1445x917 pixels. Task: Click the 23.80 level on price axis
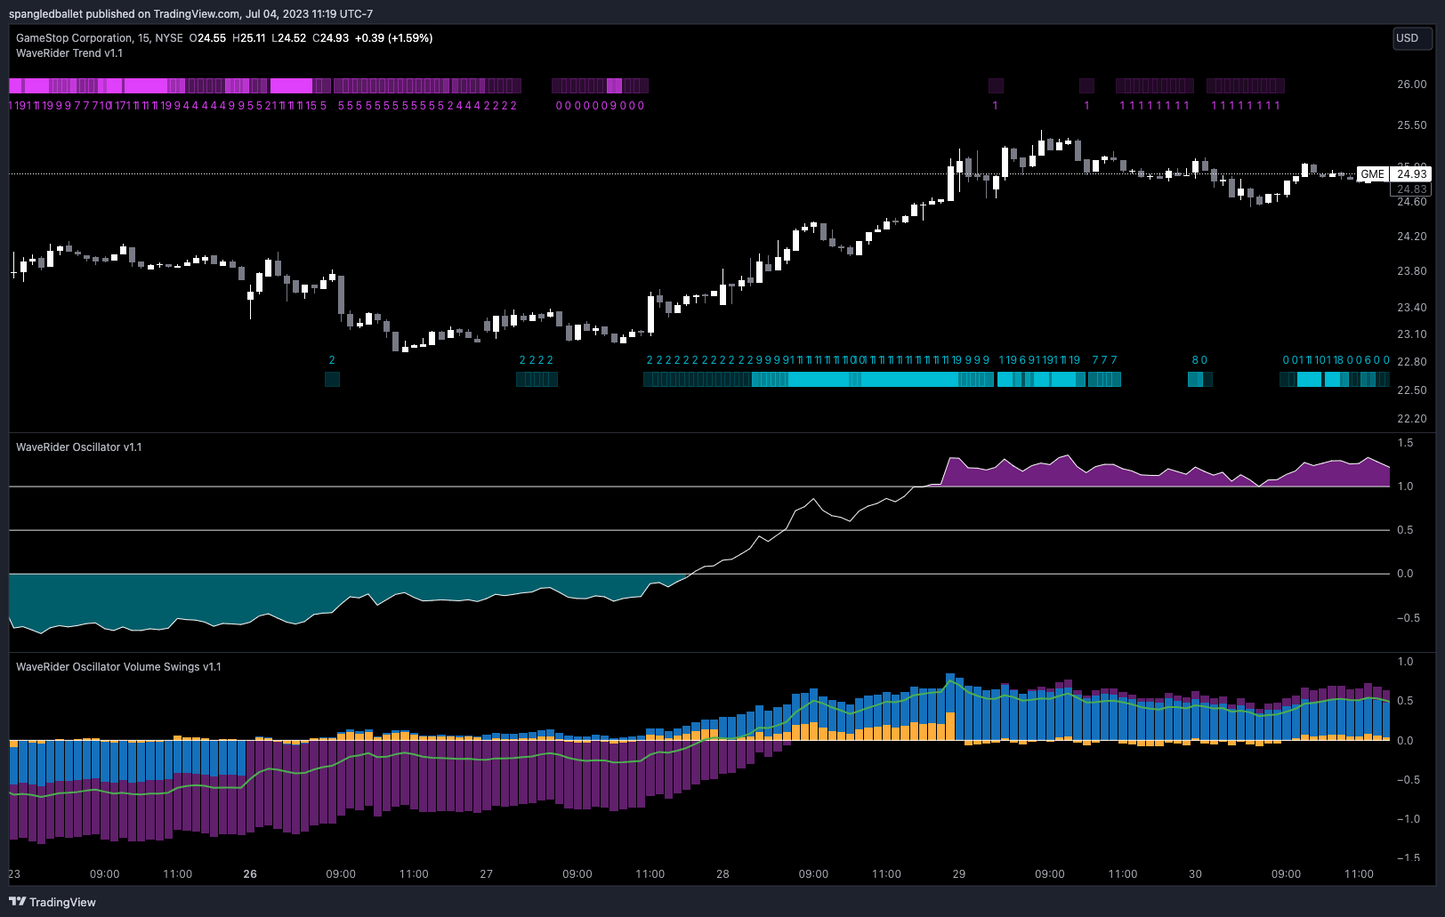pyautogui.click(x=1411, y=271)
